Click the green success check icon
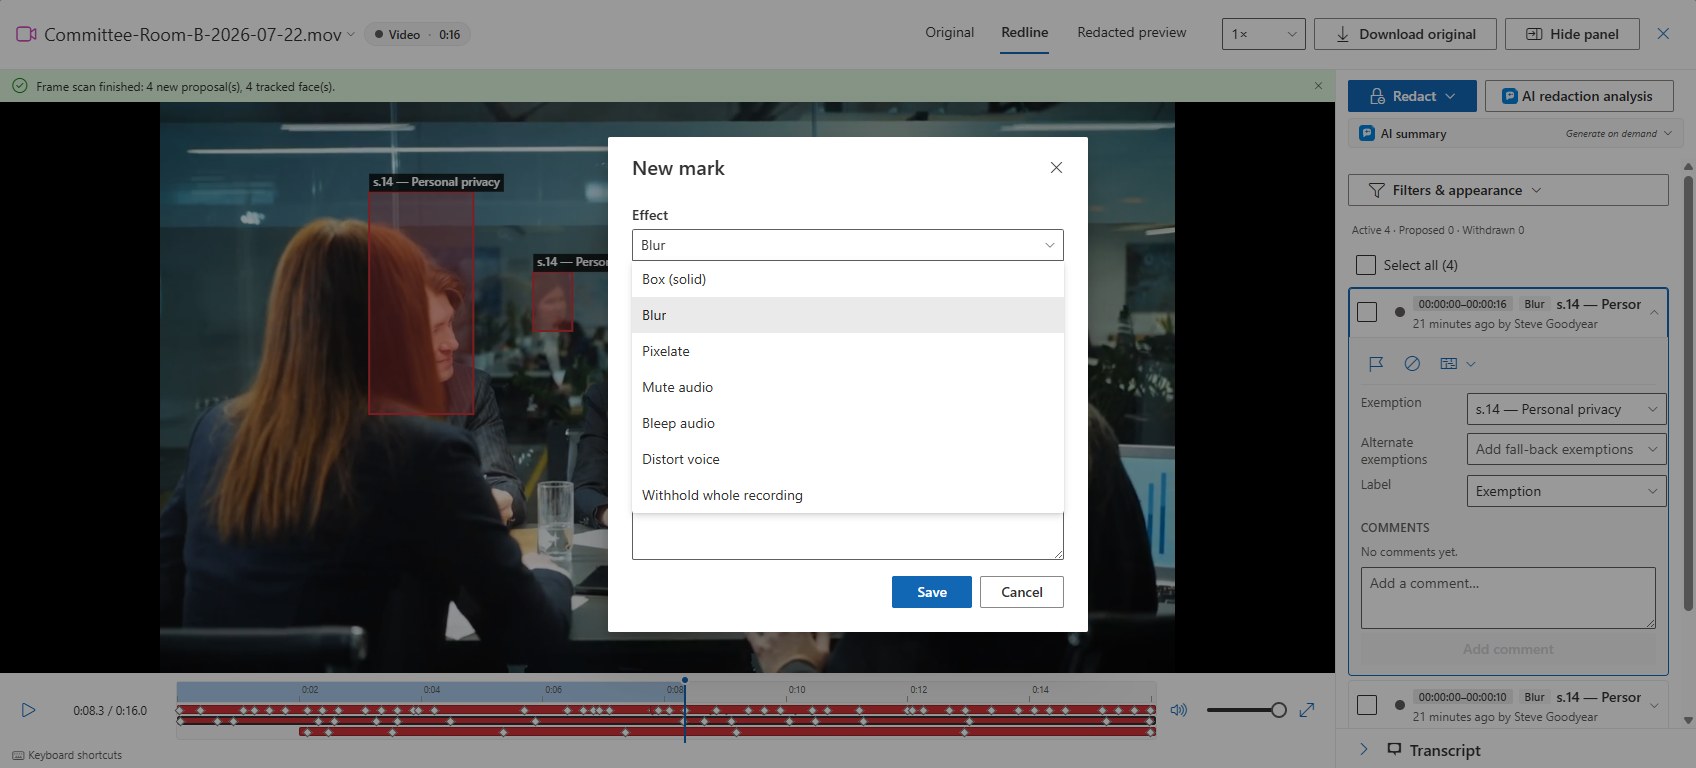 pos(19,86)
